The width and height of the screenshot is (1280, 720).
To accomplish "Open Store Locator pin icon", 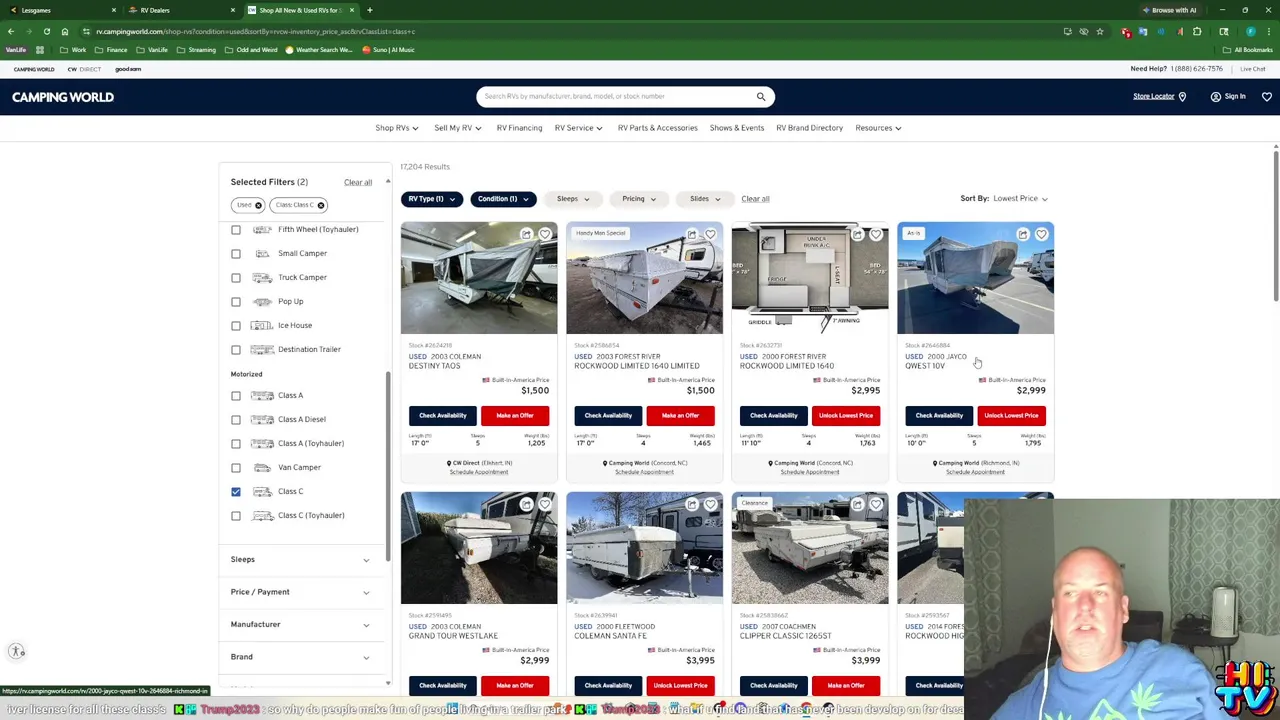I will pos(1182,97).
